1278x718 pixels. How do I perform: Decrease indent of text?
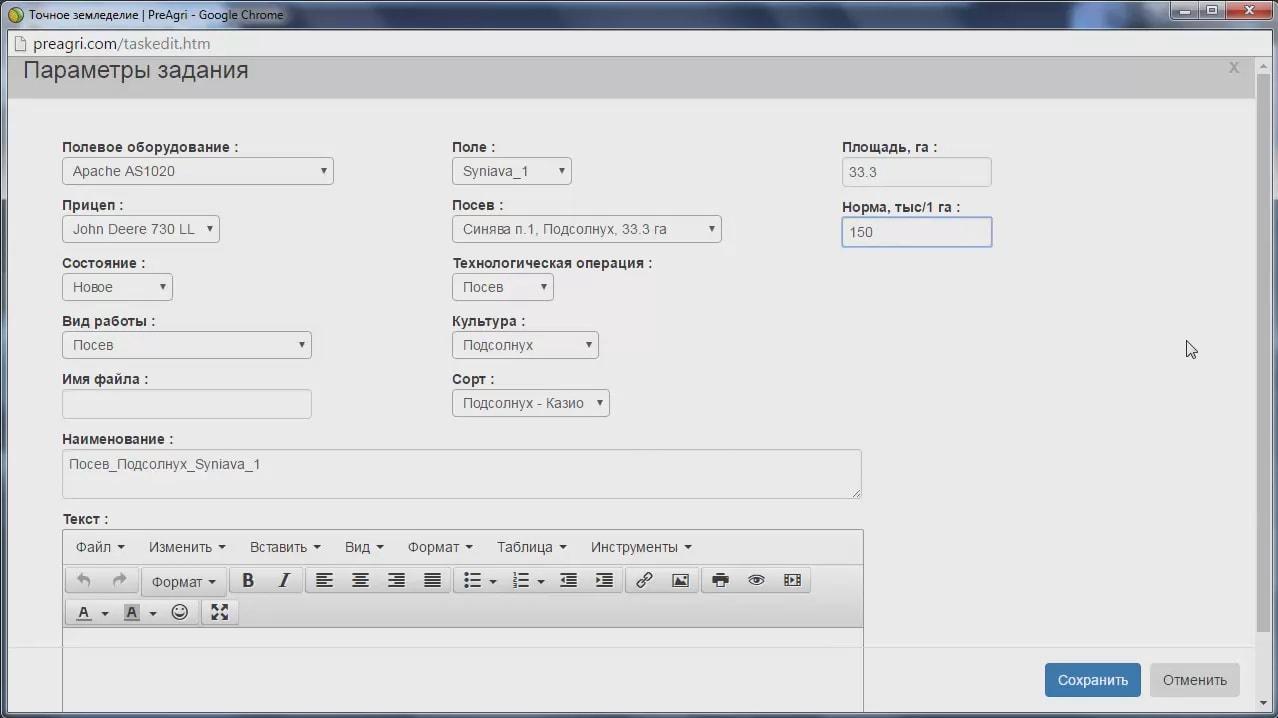[x=568, y=581]
